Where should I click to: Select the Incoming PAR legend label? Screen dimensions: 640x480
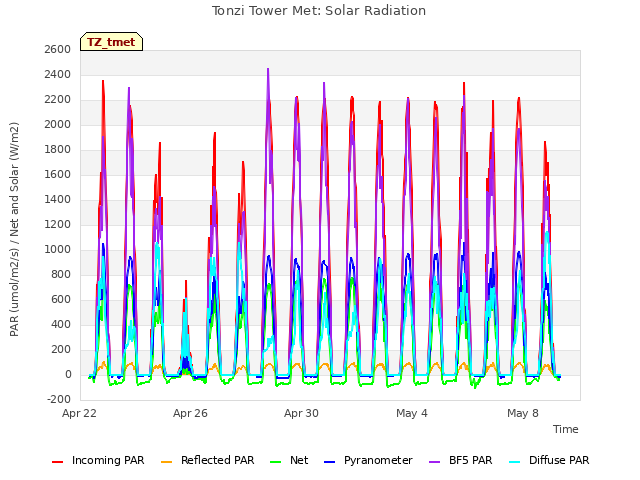(108, 460)
